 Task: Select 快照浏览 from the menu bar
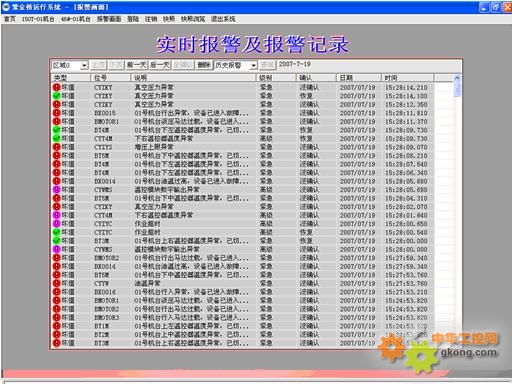click(193, 19)
